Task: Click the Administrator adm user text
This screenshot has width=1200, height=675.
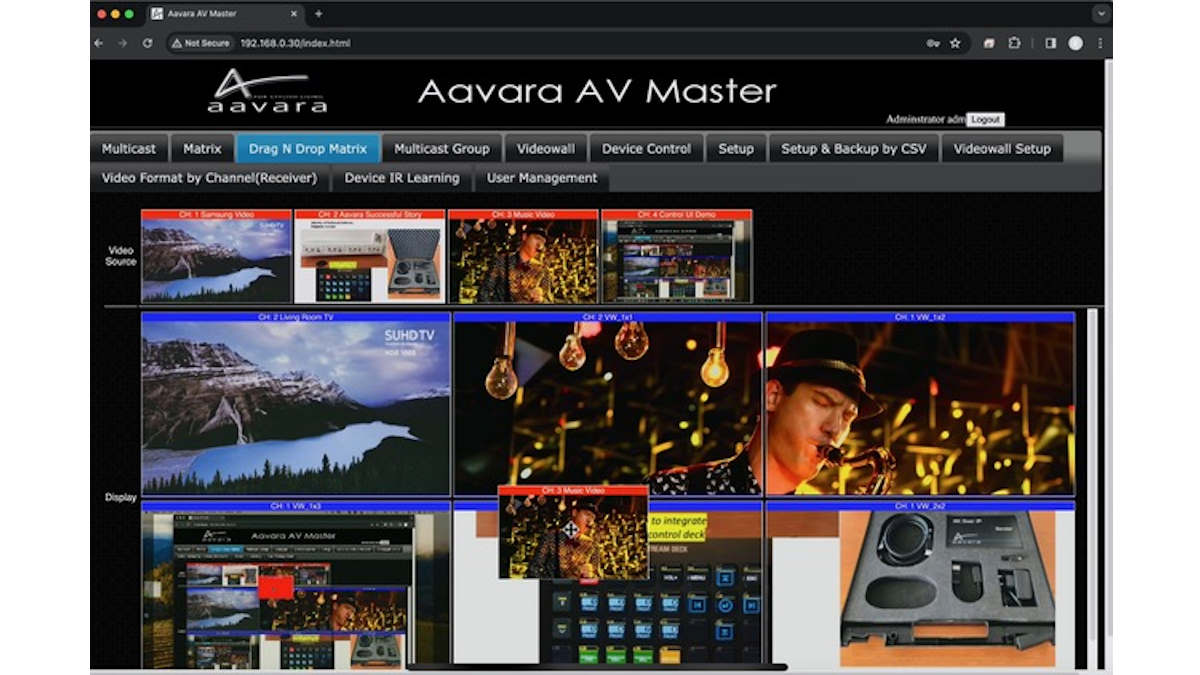Action: click(925, 119)
